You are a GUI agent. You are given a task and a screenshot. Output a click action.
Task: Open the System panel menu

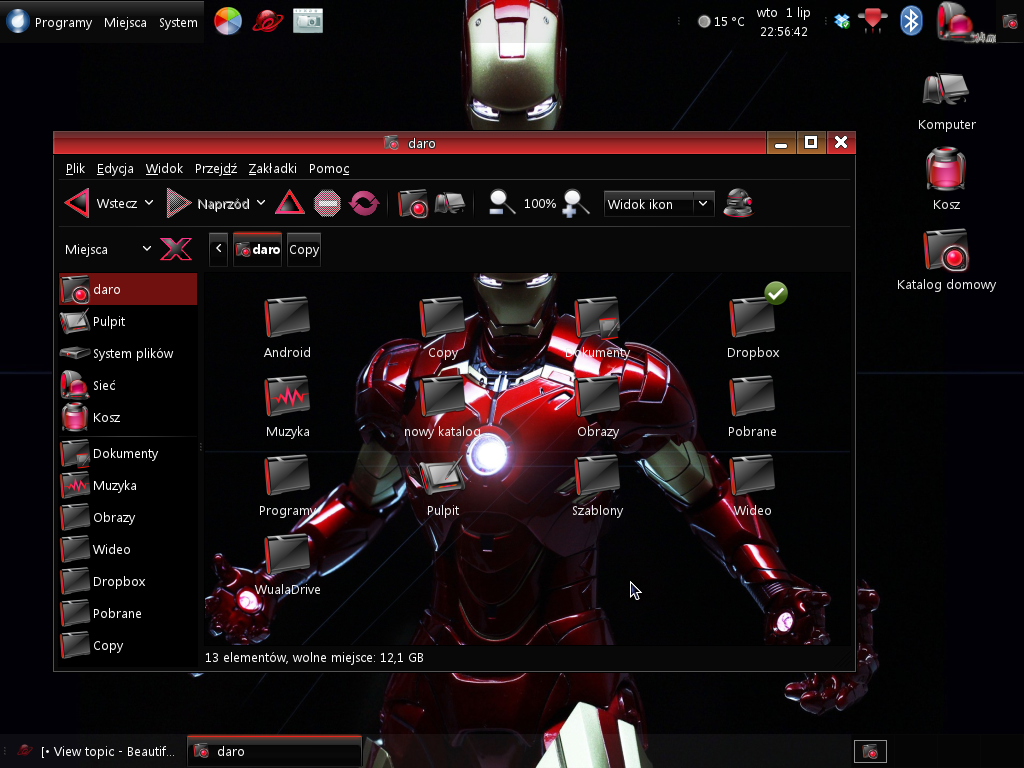point(178,22)
